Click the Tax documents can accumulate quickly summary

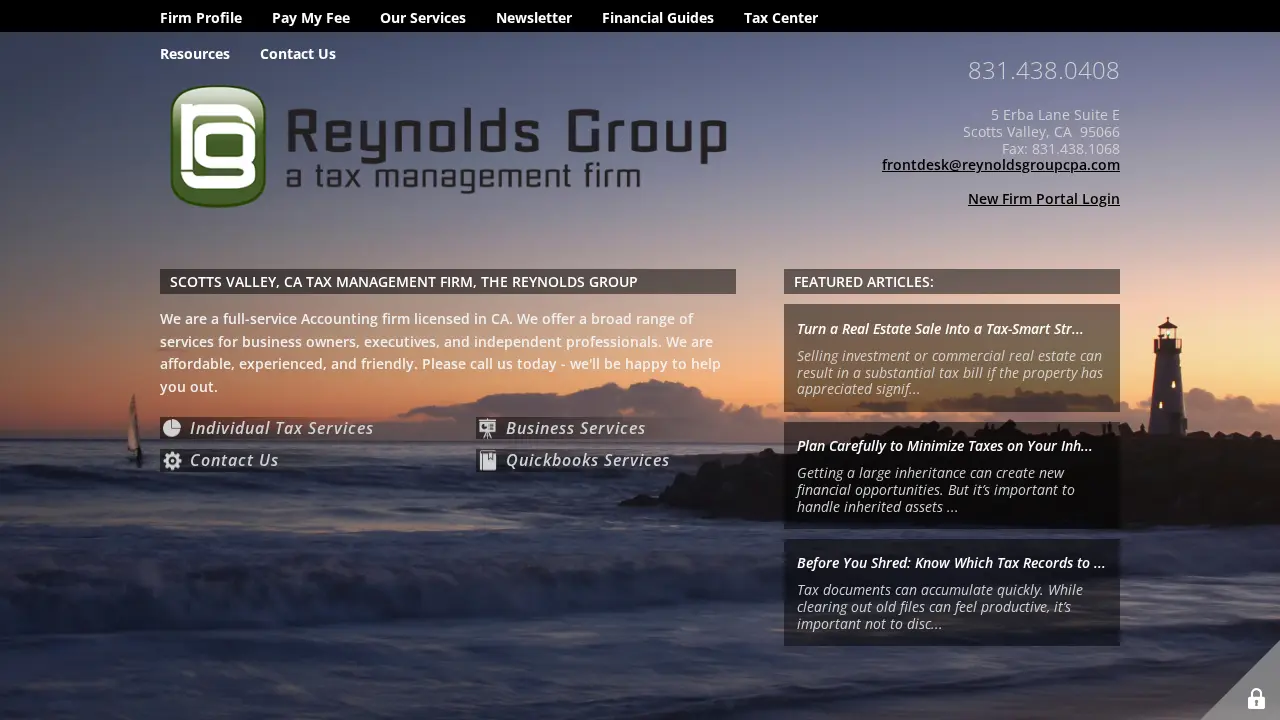tap(940, 607)
